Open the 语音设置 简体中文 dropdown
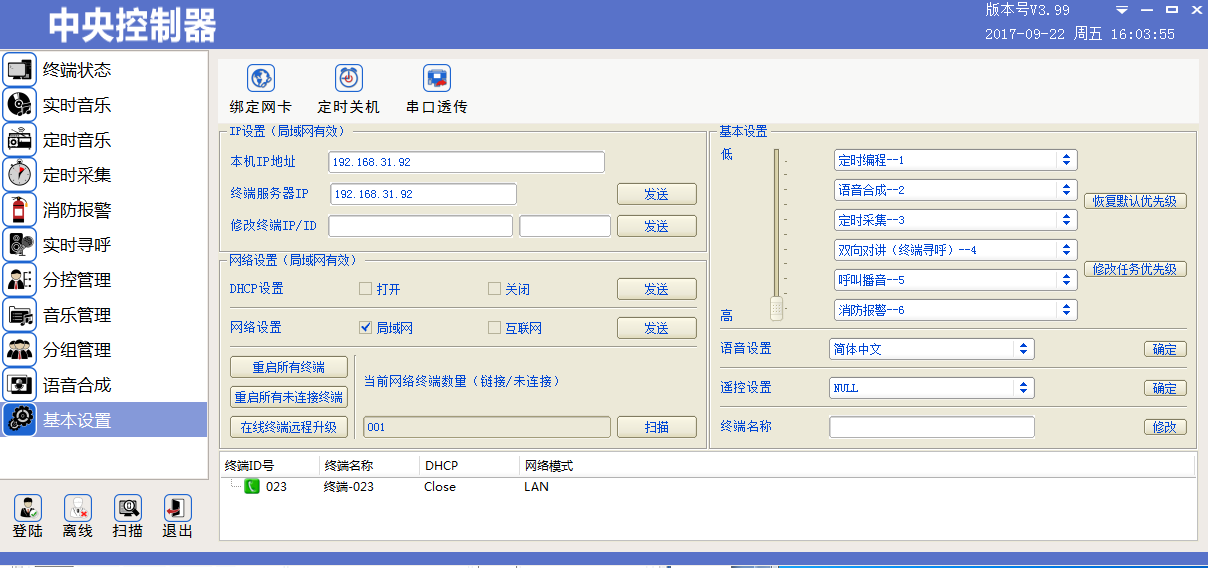The height and width of the screenshot is (568, 1208). click(x=932, y=349)
